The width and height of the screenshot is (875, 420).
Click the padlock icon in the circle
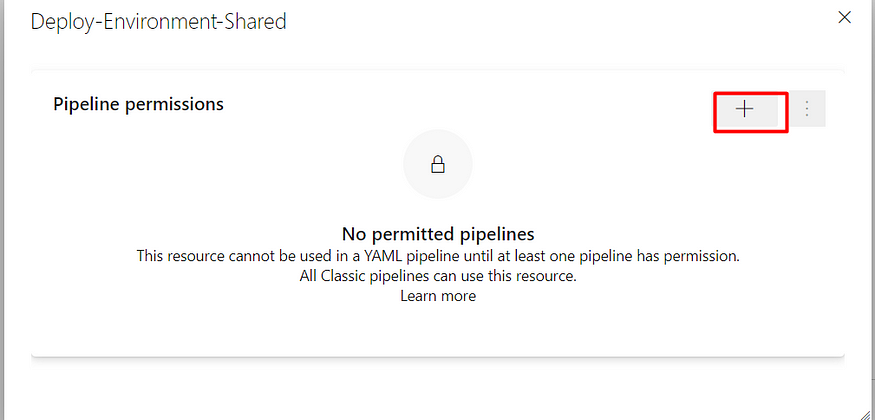pyautogui.click(x=438, y=165)
